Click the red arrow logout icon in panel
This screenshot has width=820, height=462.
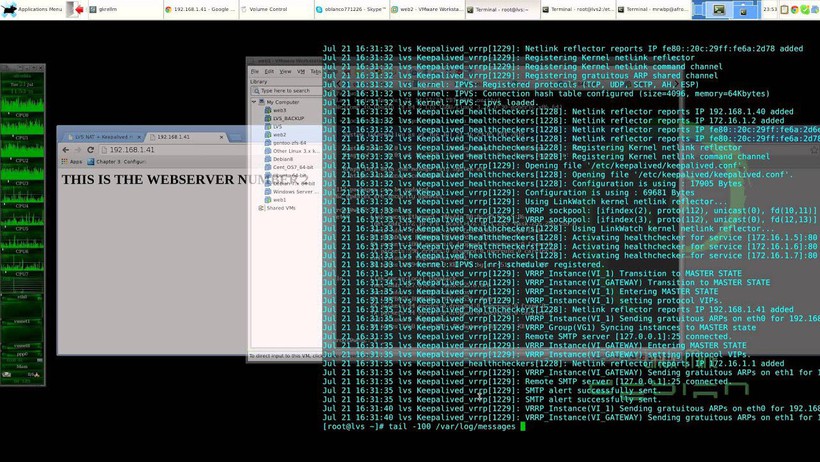(x=76, y=9)
